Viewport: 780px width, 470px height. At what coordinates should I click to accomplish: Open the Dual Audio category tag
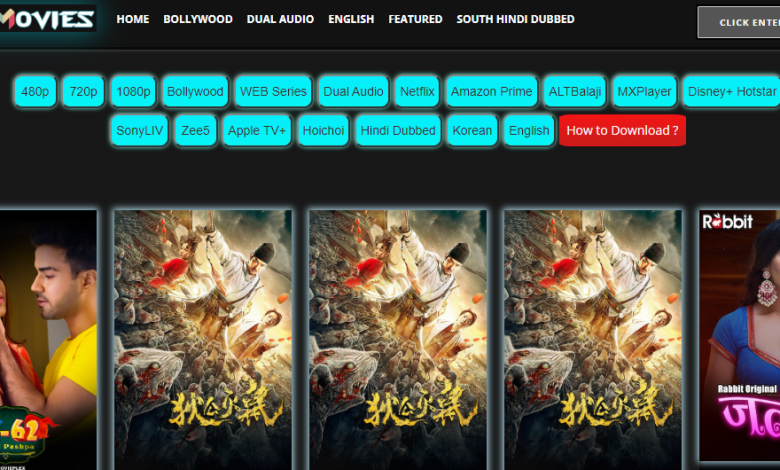tap(353, 92)
